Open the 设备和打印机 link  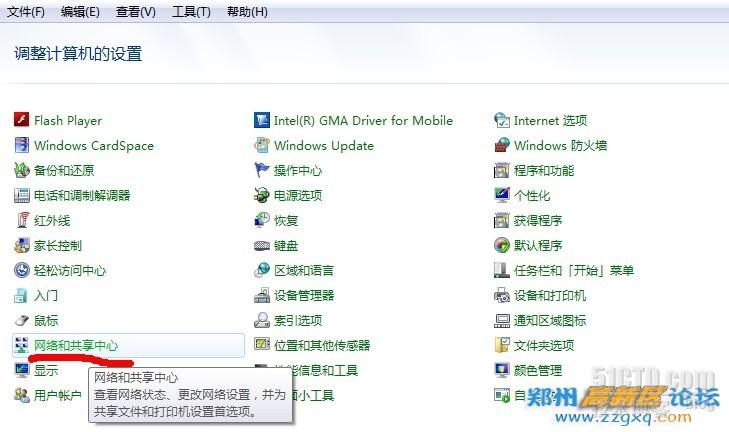[x=550, y=295]
